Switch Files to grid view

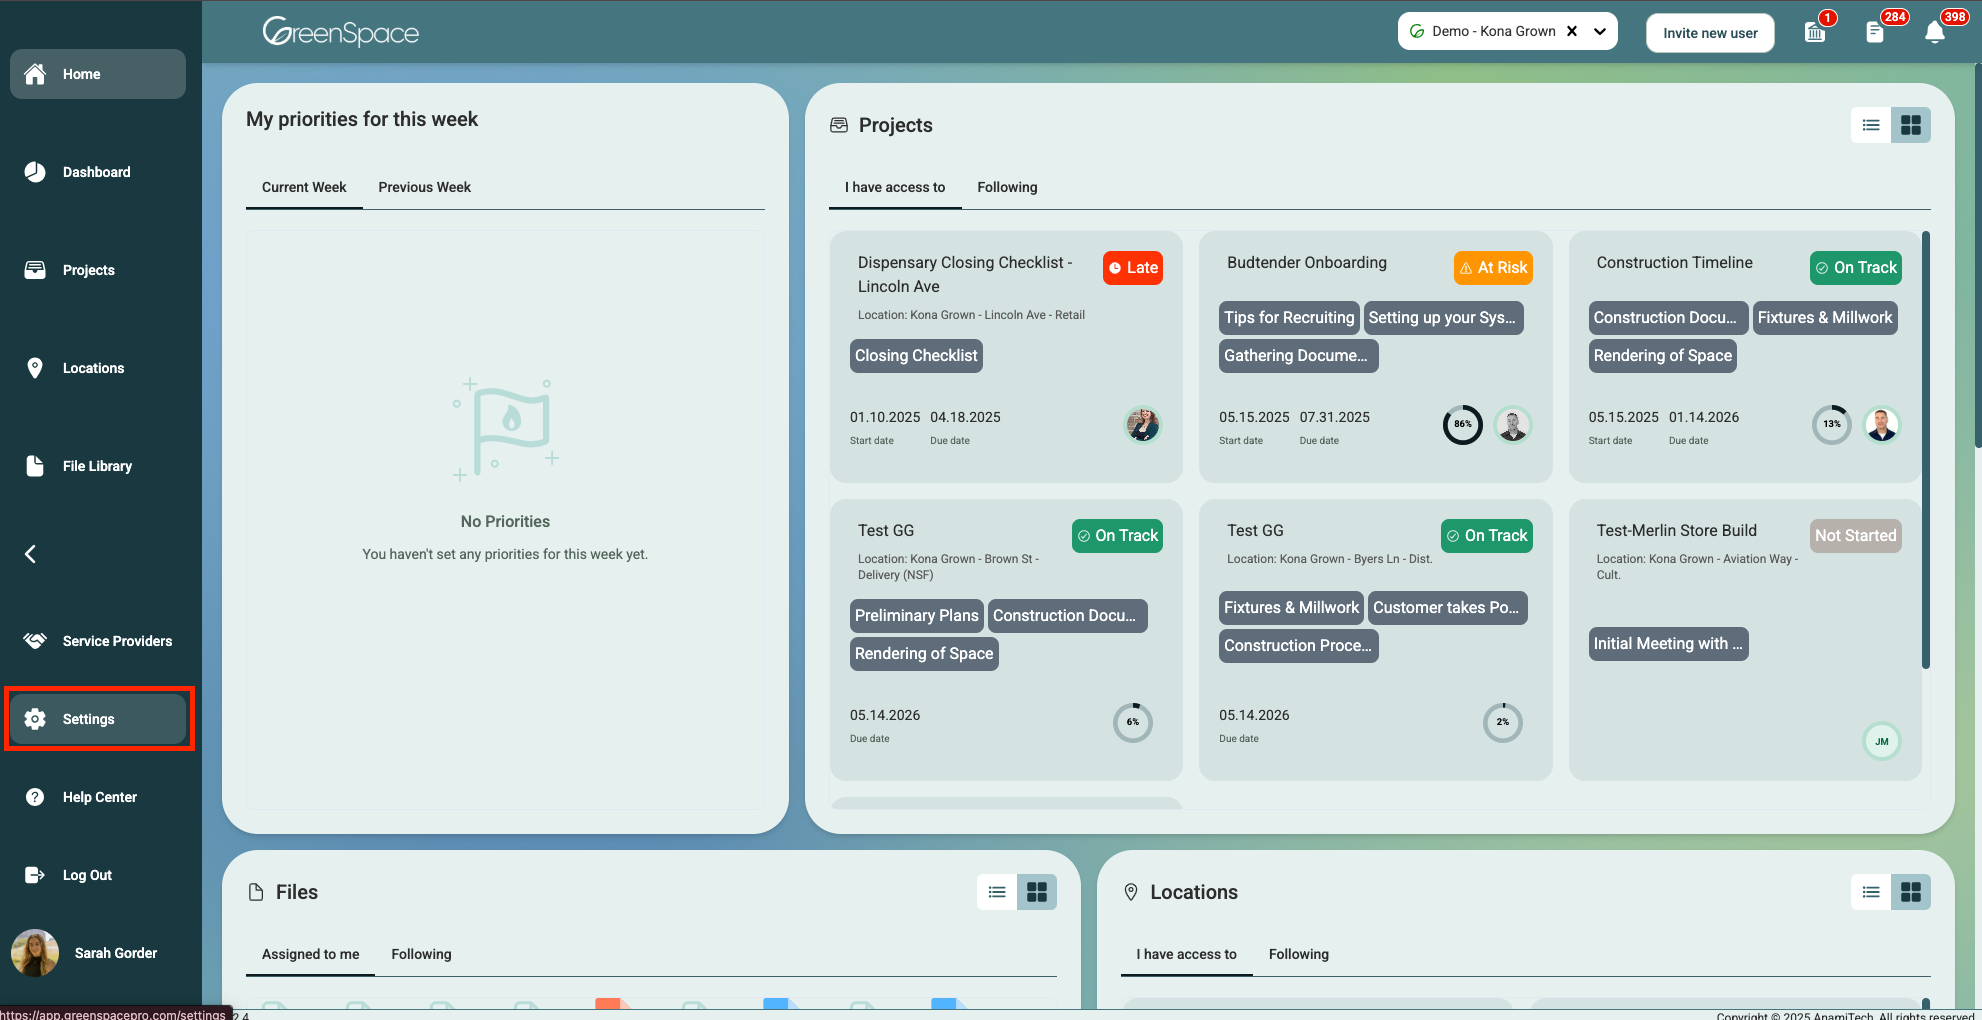click(1037, 892)
